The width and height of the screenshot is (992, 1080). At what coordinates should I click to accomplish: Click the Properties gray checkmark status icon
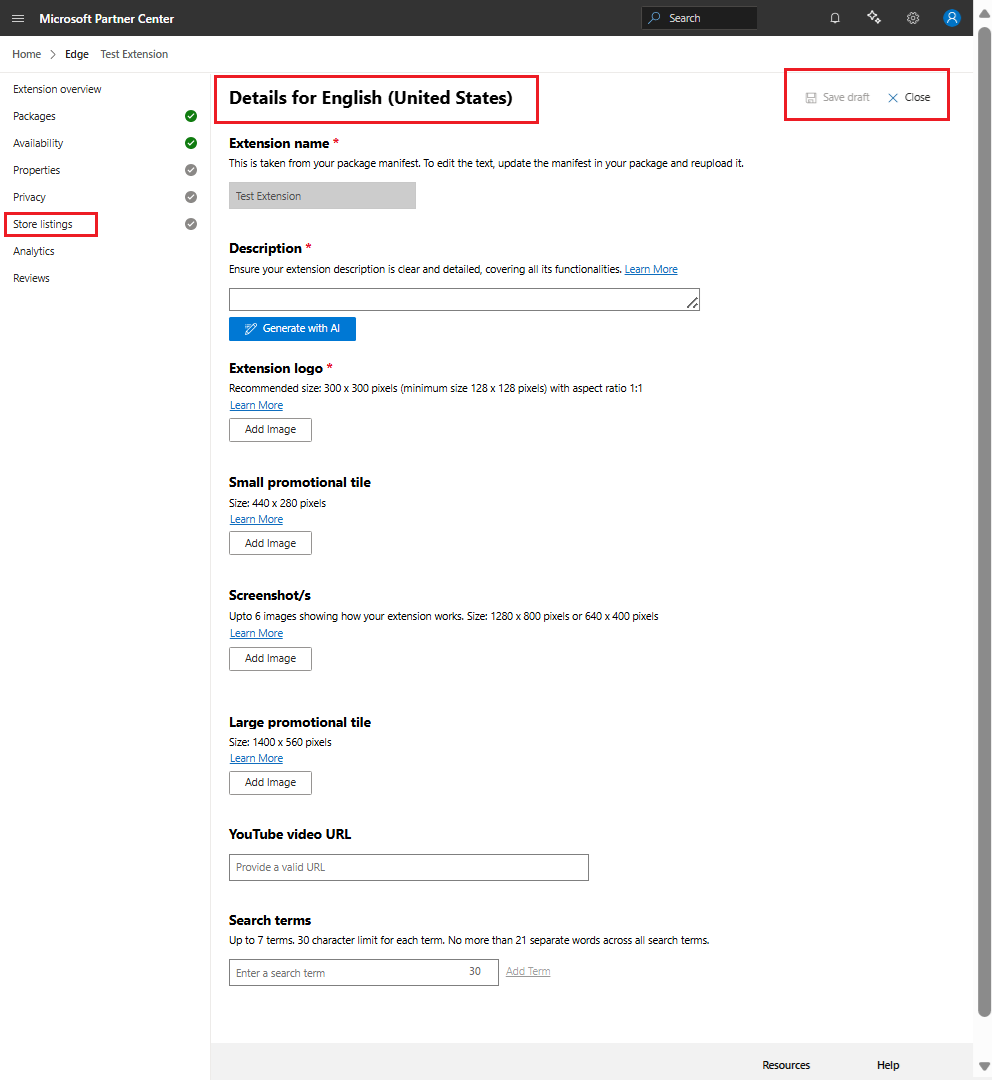pos(191,170)
